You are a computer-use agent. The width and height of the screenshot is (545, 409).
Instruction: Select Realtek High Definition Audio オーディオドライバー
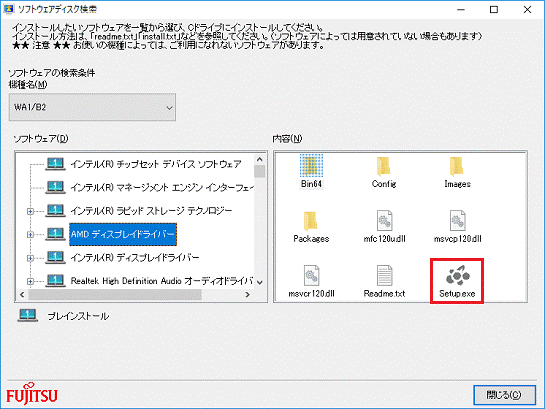pyautogui.click(x=162, y=281)
